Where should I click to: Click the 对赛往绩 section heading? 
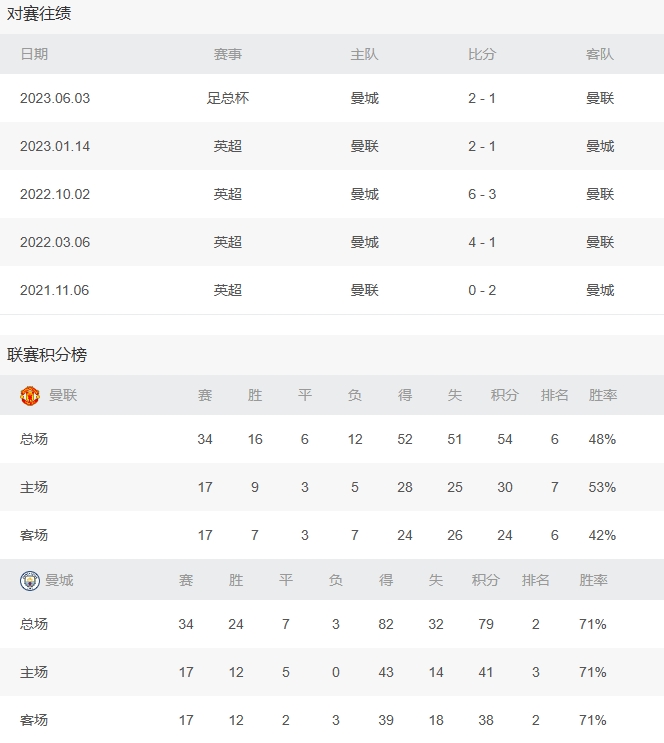pos(39,15)
